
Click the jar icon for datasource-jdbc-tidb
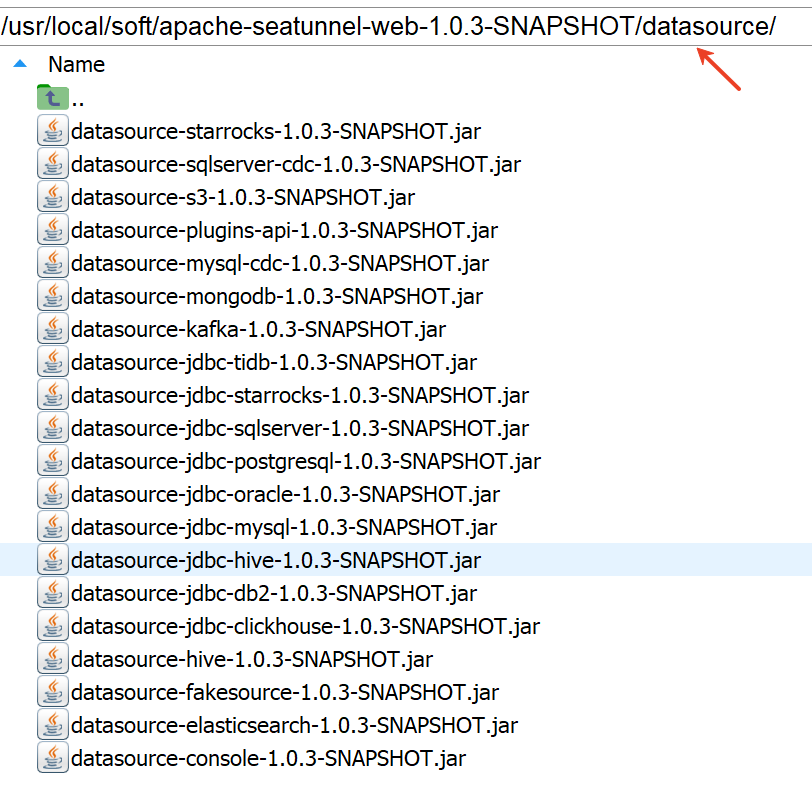point(53,362)
